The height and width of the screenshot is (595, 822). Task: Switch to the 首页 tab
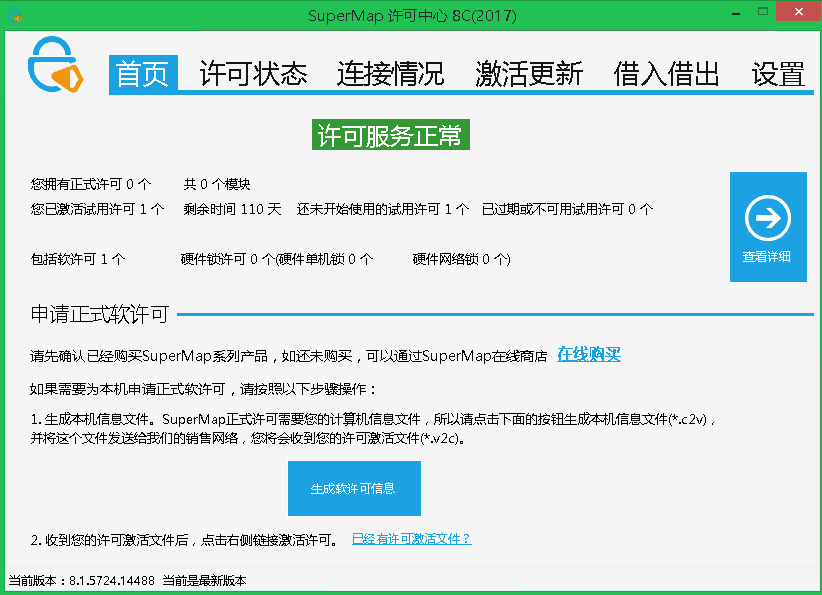pos(143,74)
